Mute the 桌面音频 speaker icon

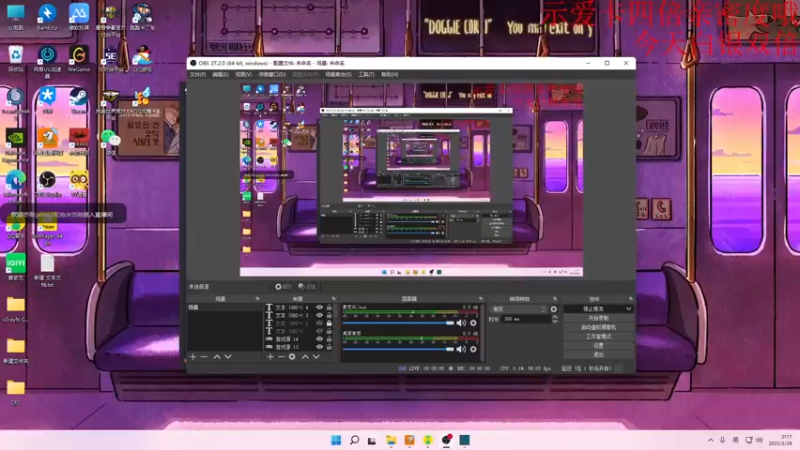(x=461, y=349)
